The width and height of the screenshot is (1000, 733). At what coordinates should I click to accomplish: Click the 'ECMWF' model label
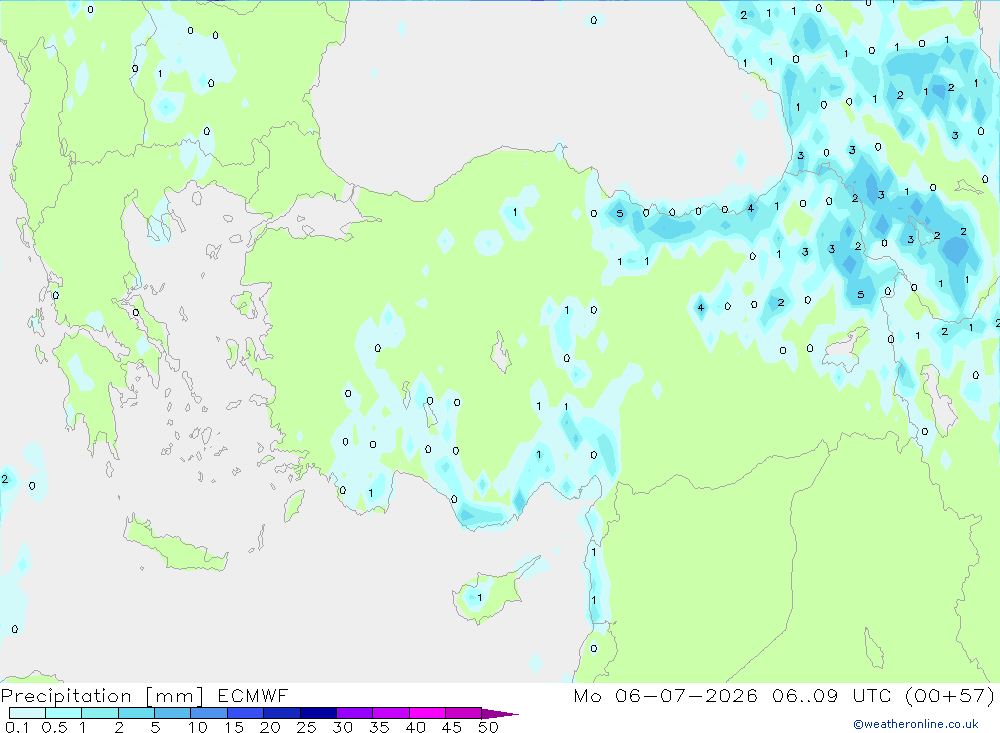[253, 695]
